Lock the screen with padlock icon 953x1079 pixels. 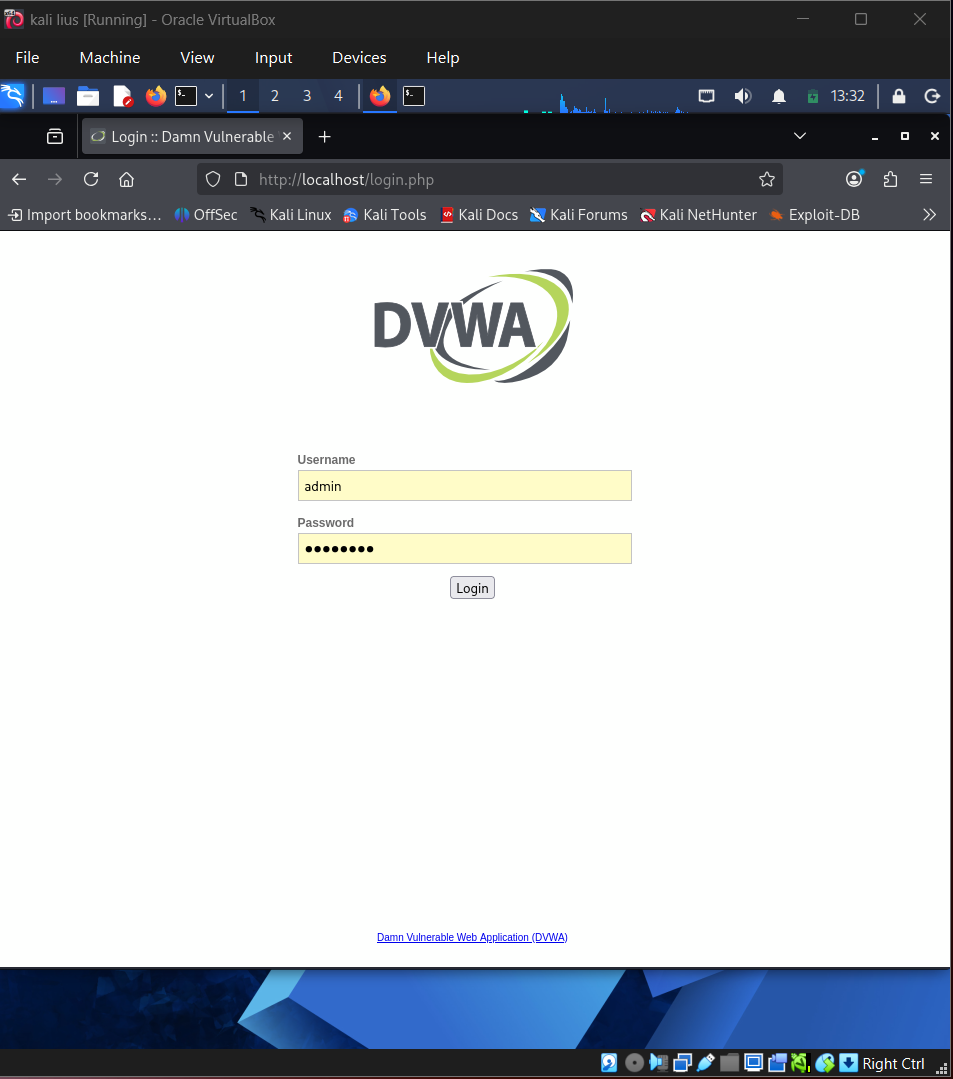899,96
